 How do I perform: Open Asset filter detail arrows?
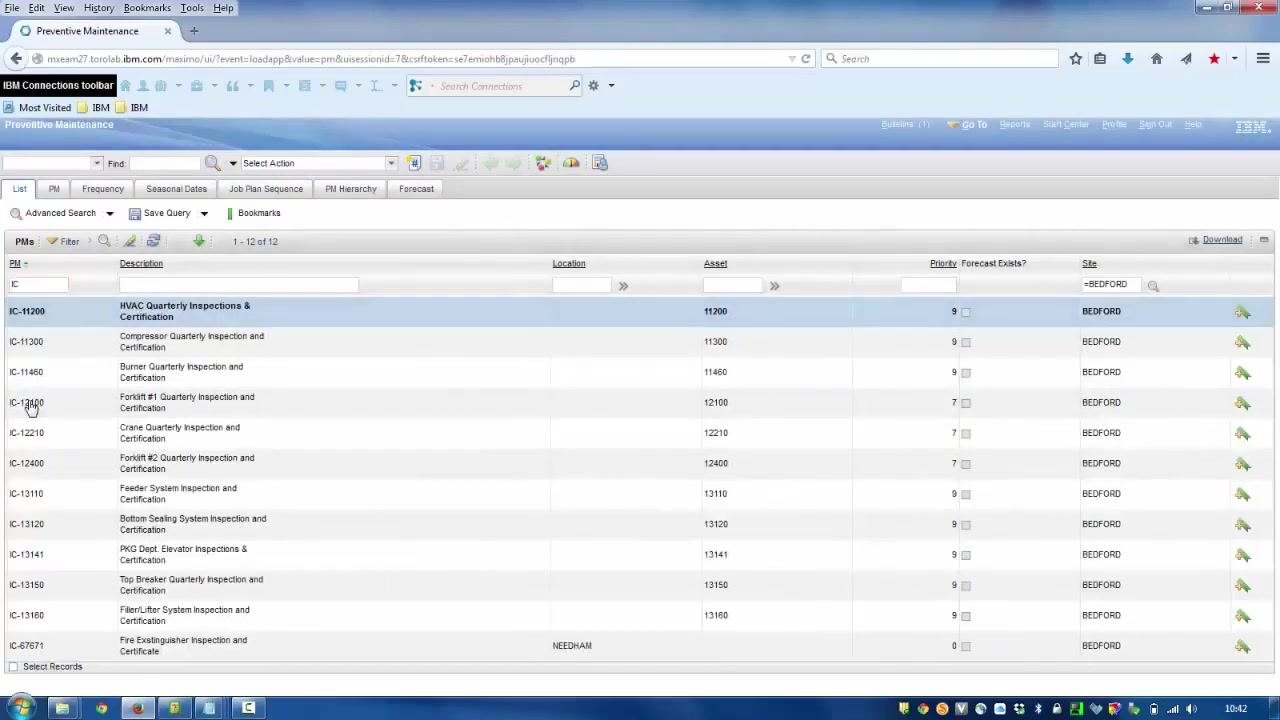(x=774, y=286)
